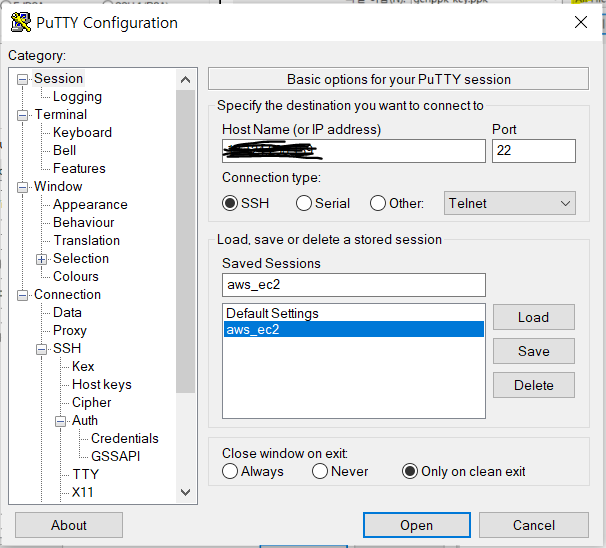Screen dimensions: 606x548
Task: Collapse the Connection tree node
Action: 22,295
